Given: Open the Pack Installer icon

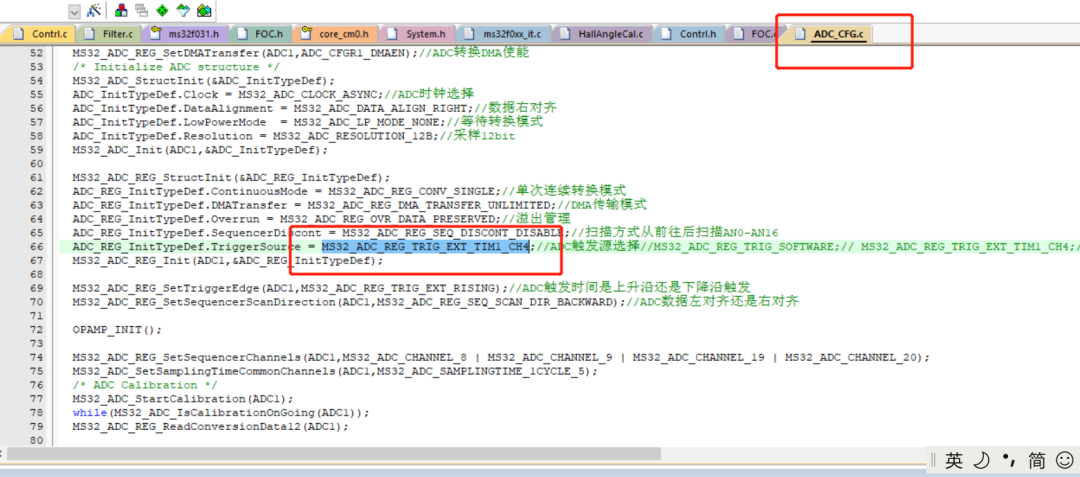Looking at the screenshot, I should (x=204, y=10).
